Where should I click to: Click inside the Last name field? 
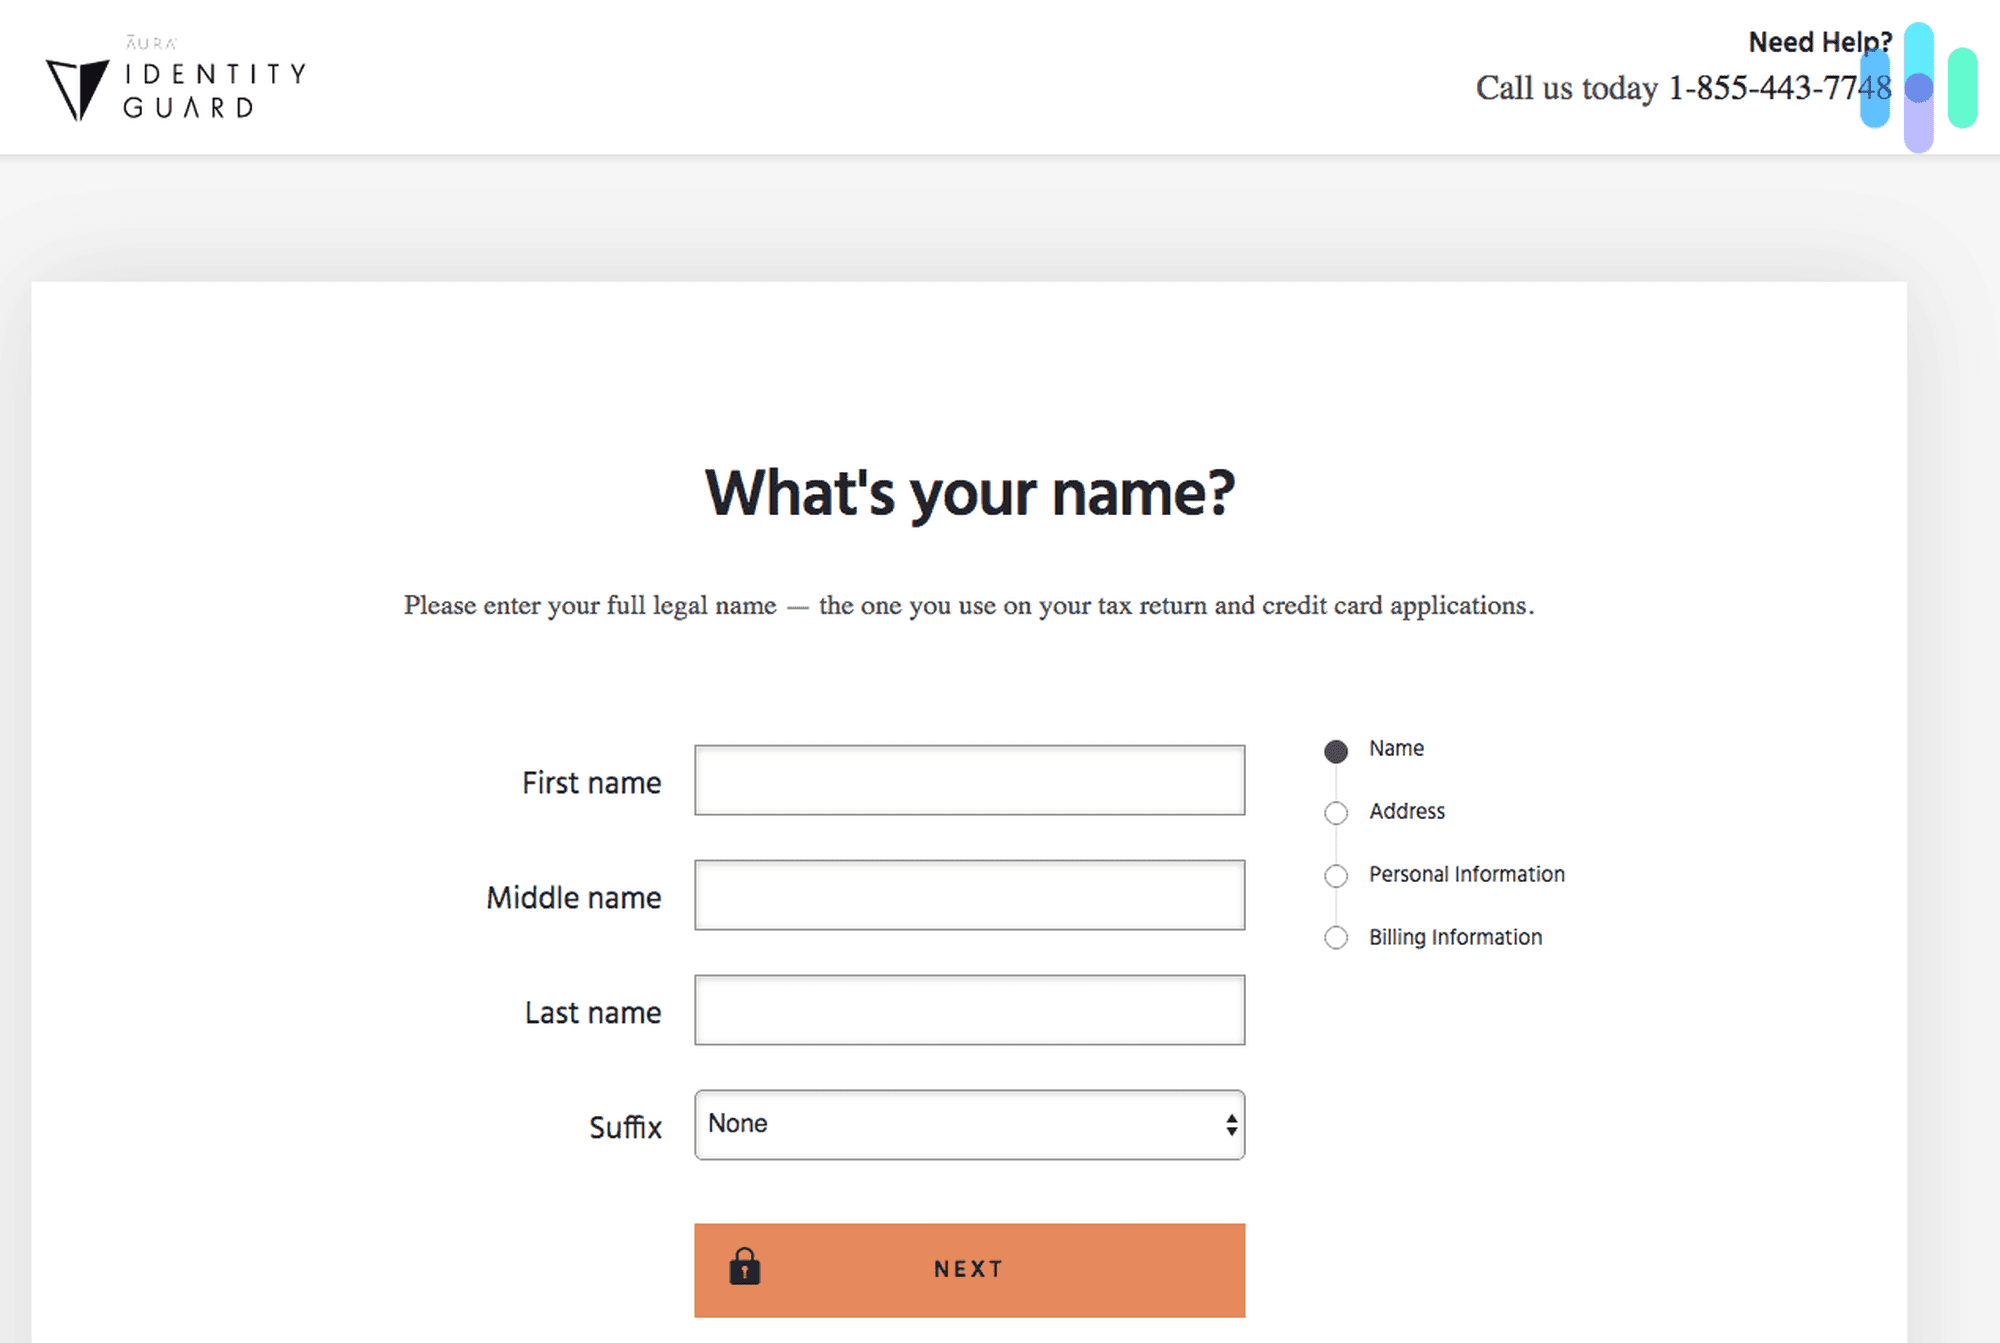969,1010
